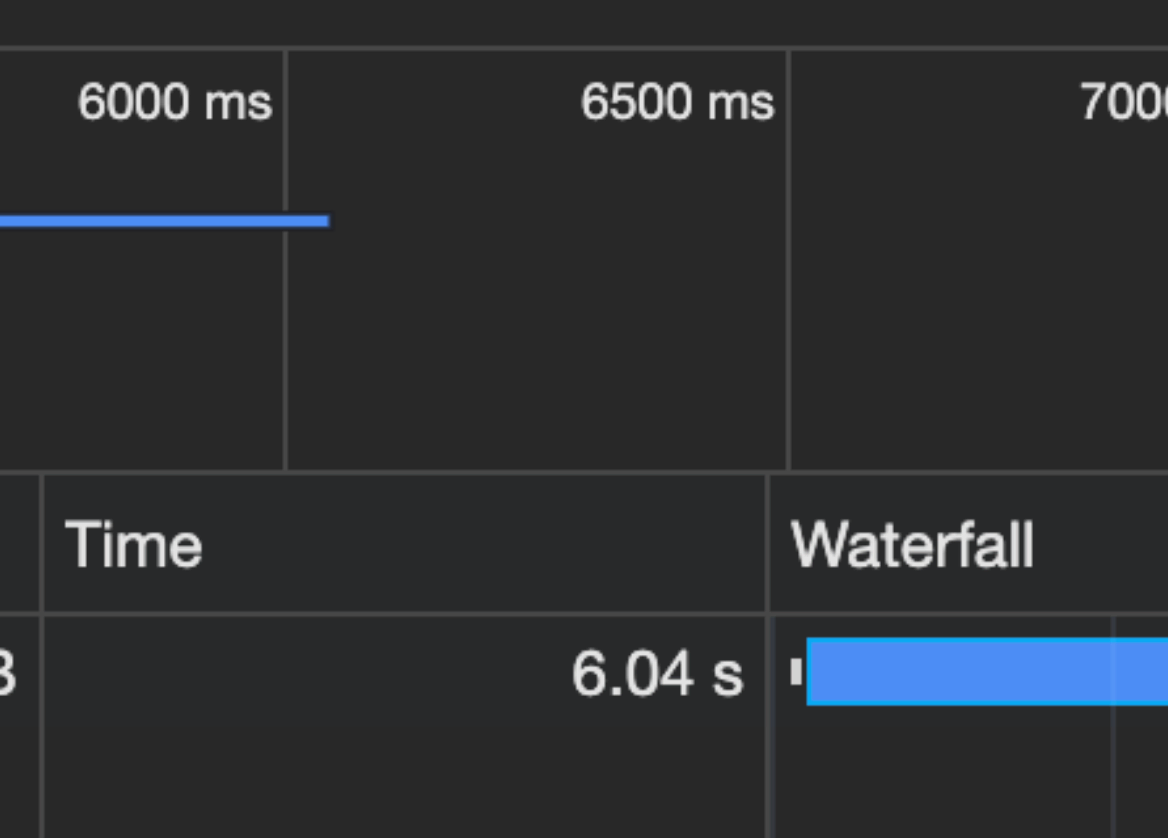
Task: Click the partially visible 7000 ms label
Action: click(x=1123, y=102)
